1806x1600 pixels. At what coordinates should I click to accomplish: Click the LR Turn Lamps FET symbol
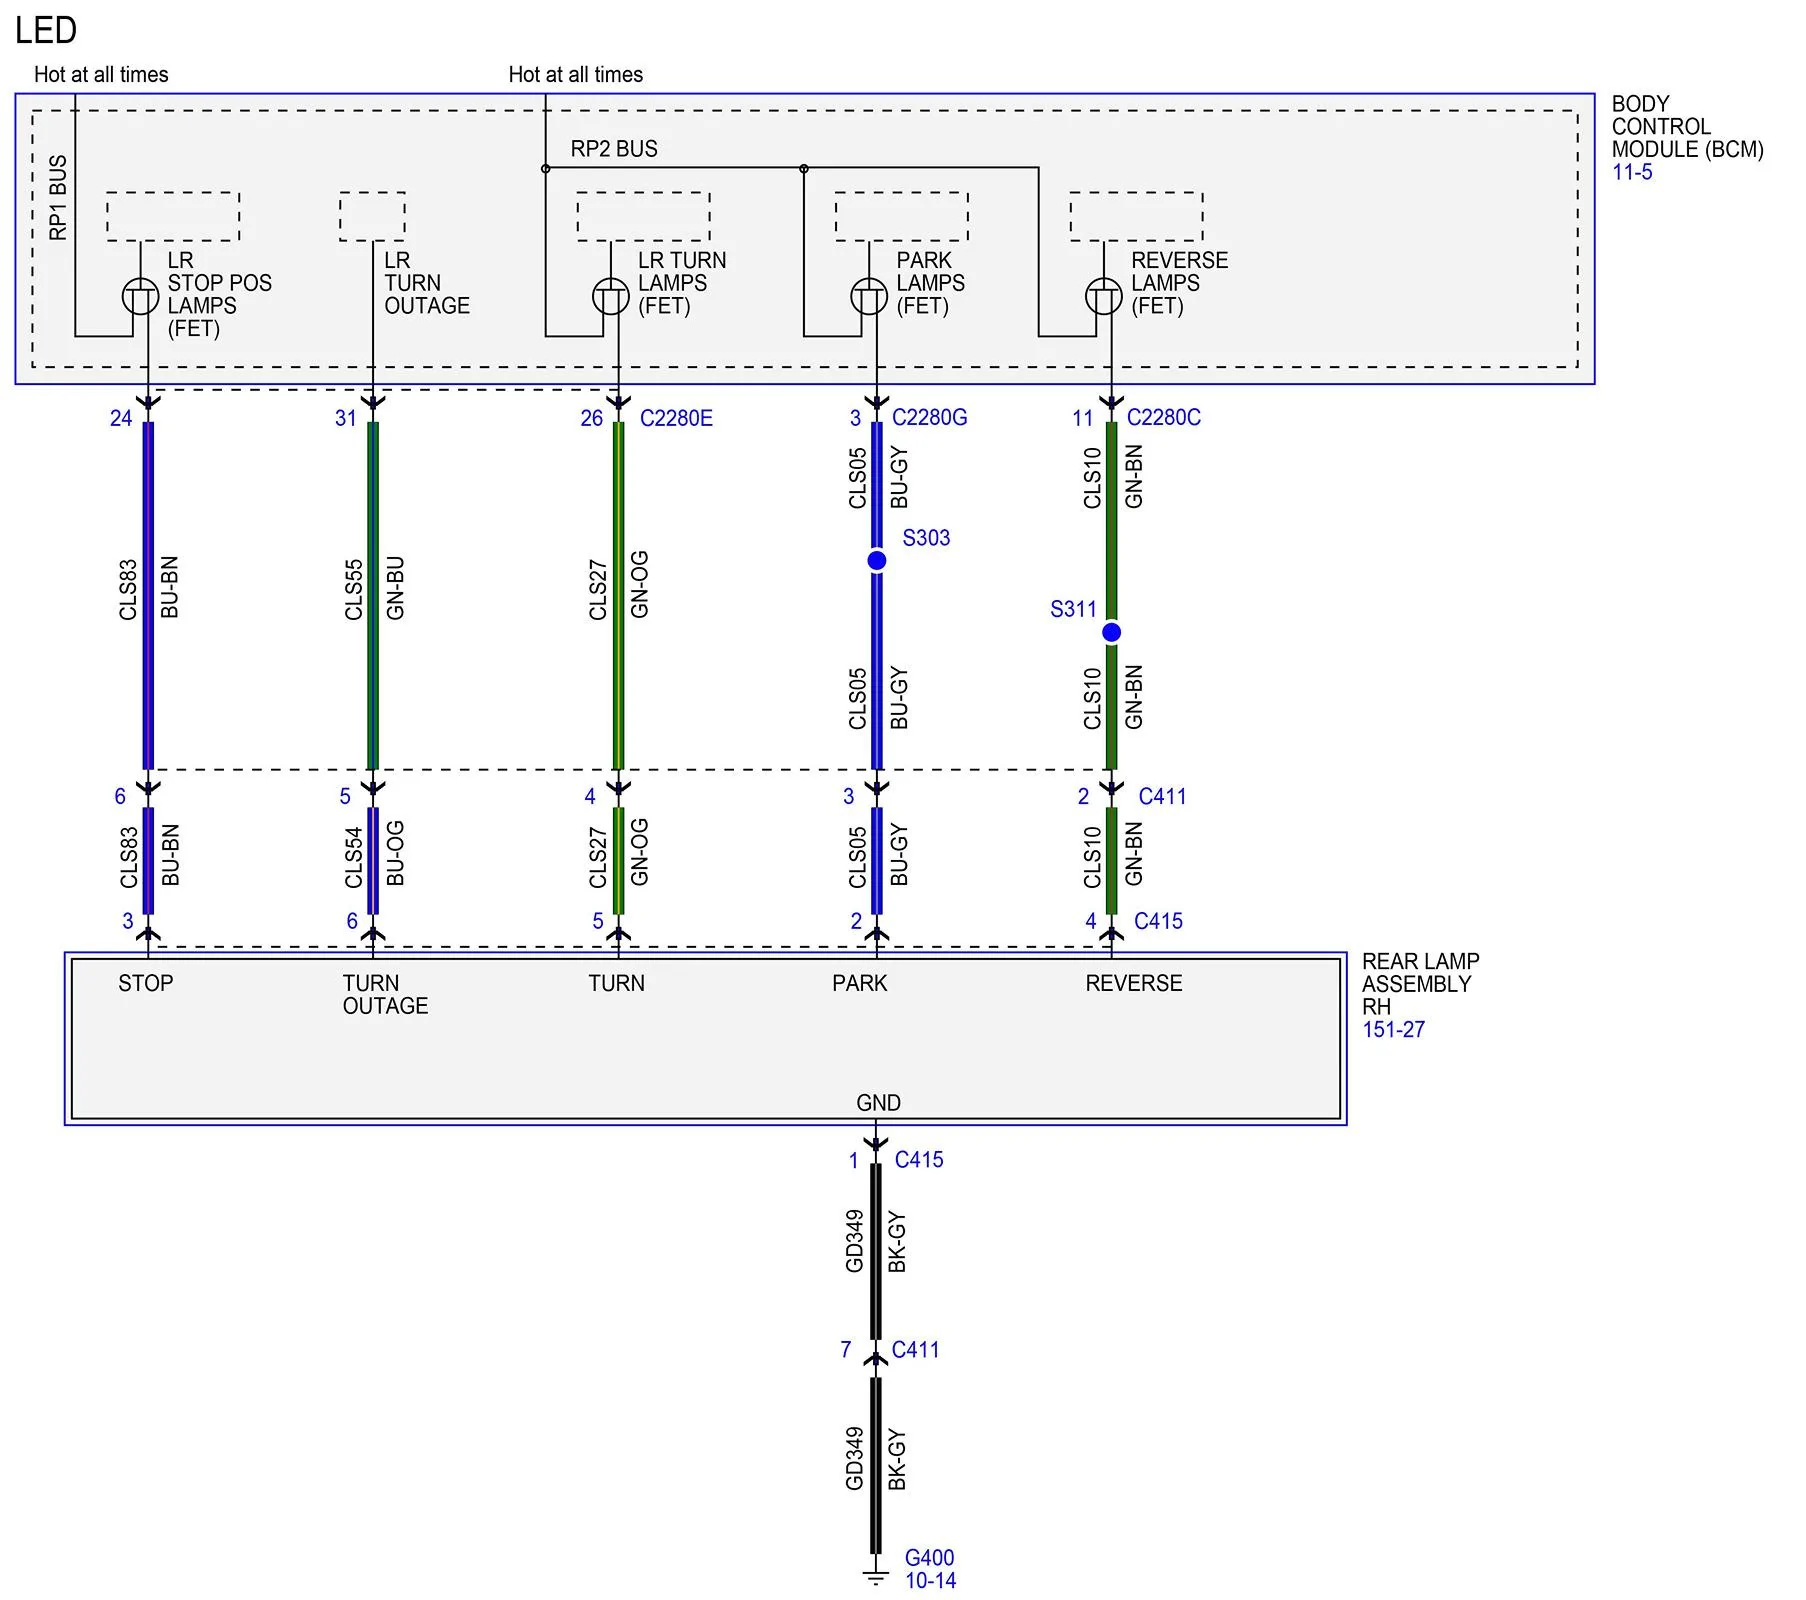tap(611, 297)
